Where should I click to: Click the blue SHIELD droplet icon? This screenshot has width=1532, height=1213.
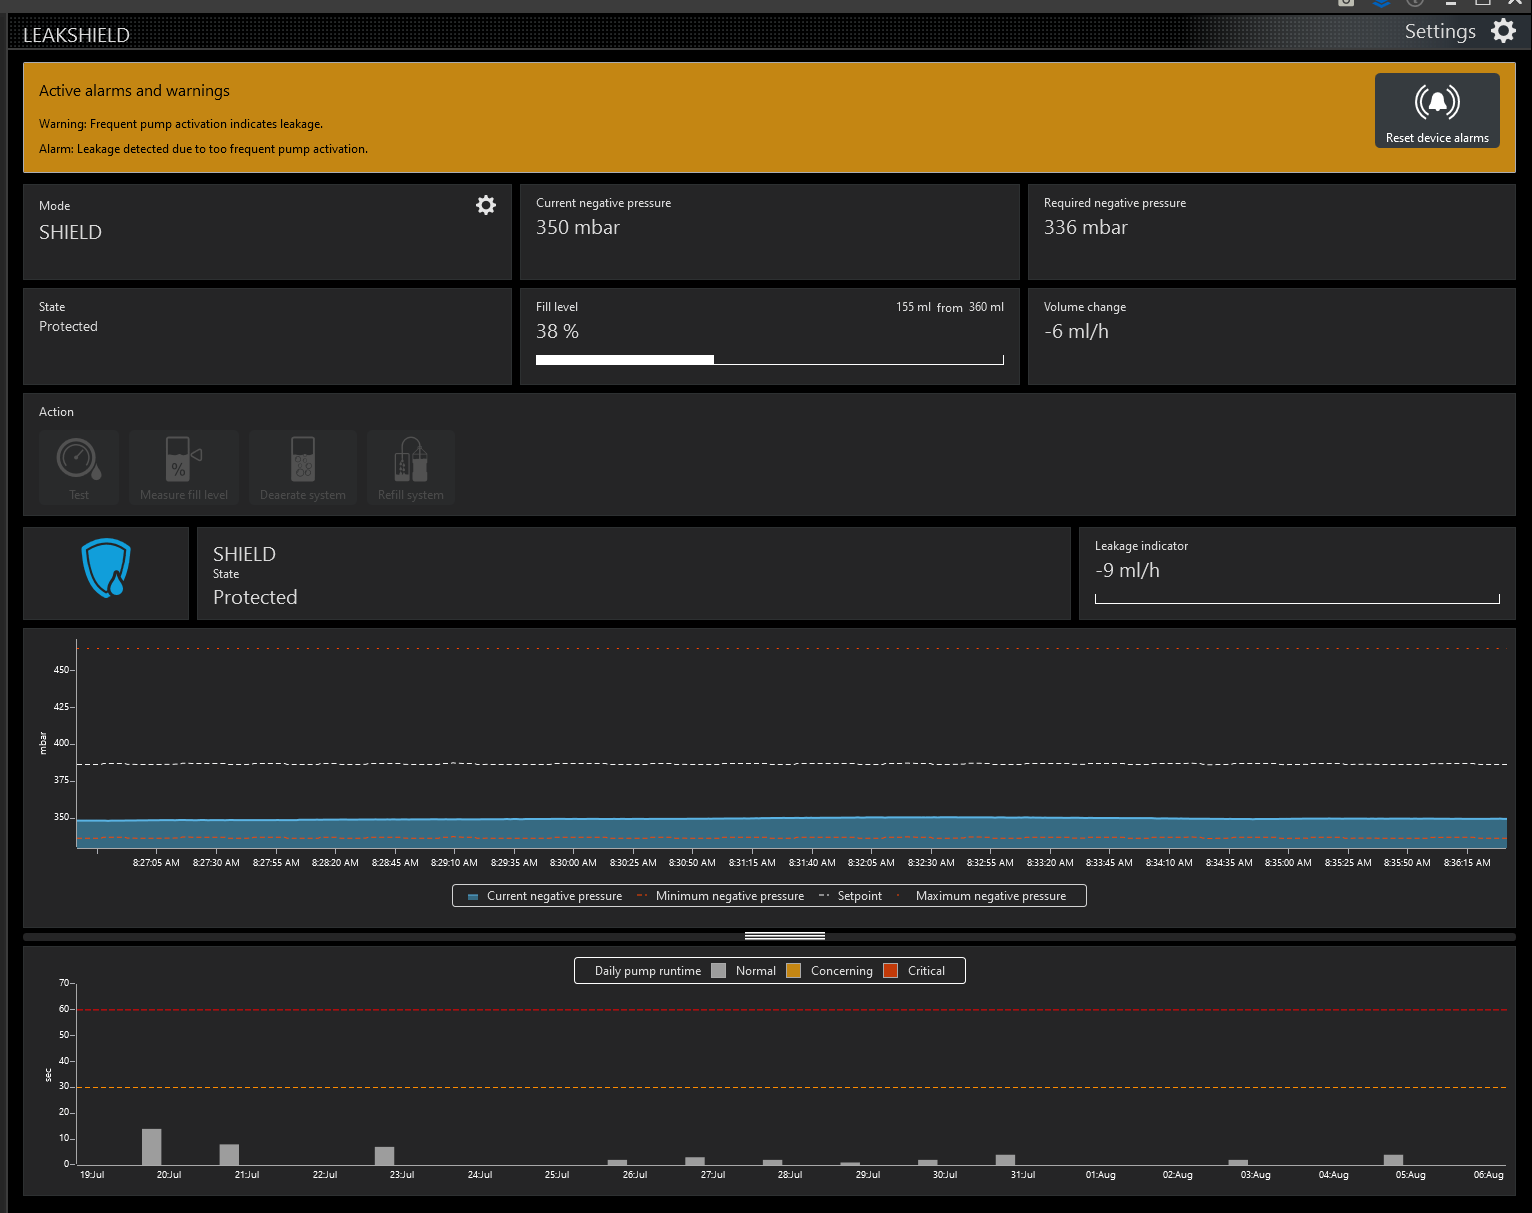(x=106, y=568)
